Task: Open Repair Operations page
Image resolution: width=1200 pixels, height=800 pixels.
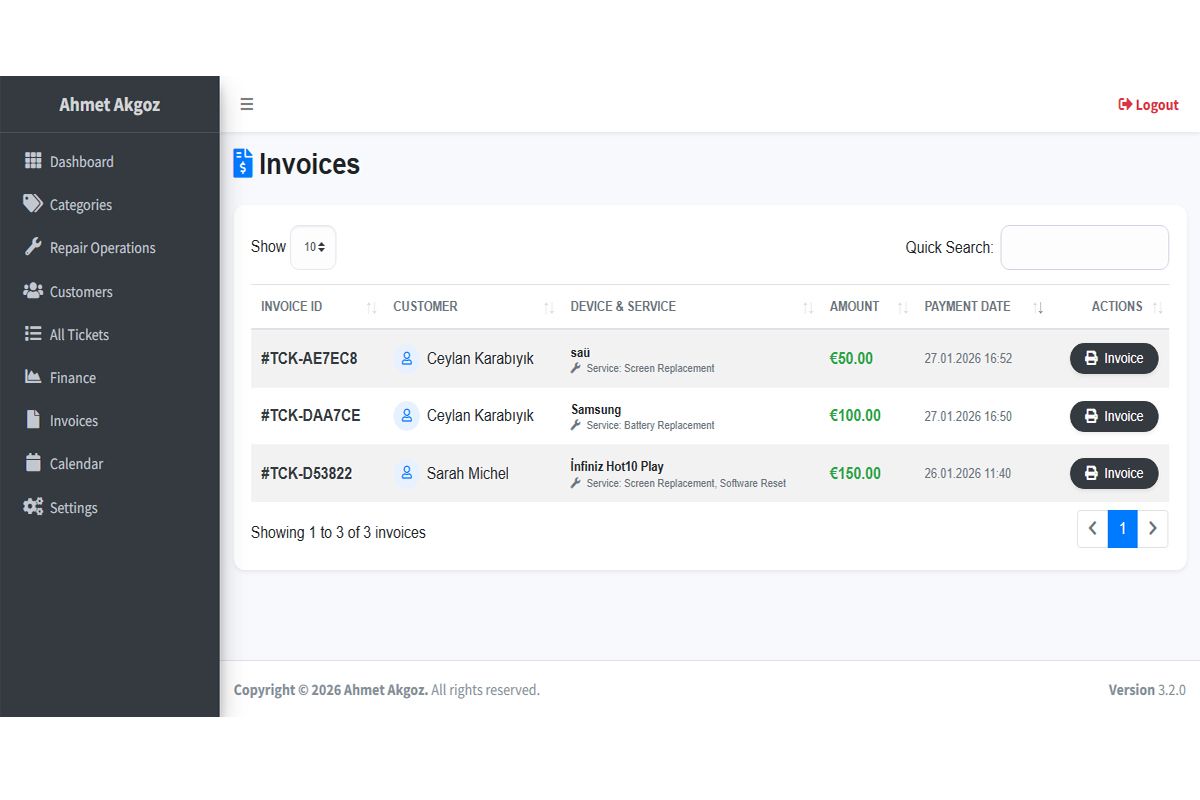Action: tap(110, 247)
